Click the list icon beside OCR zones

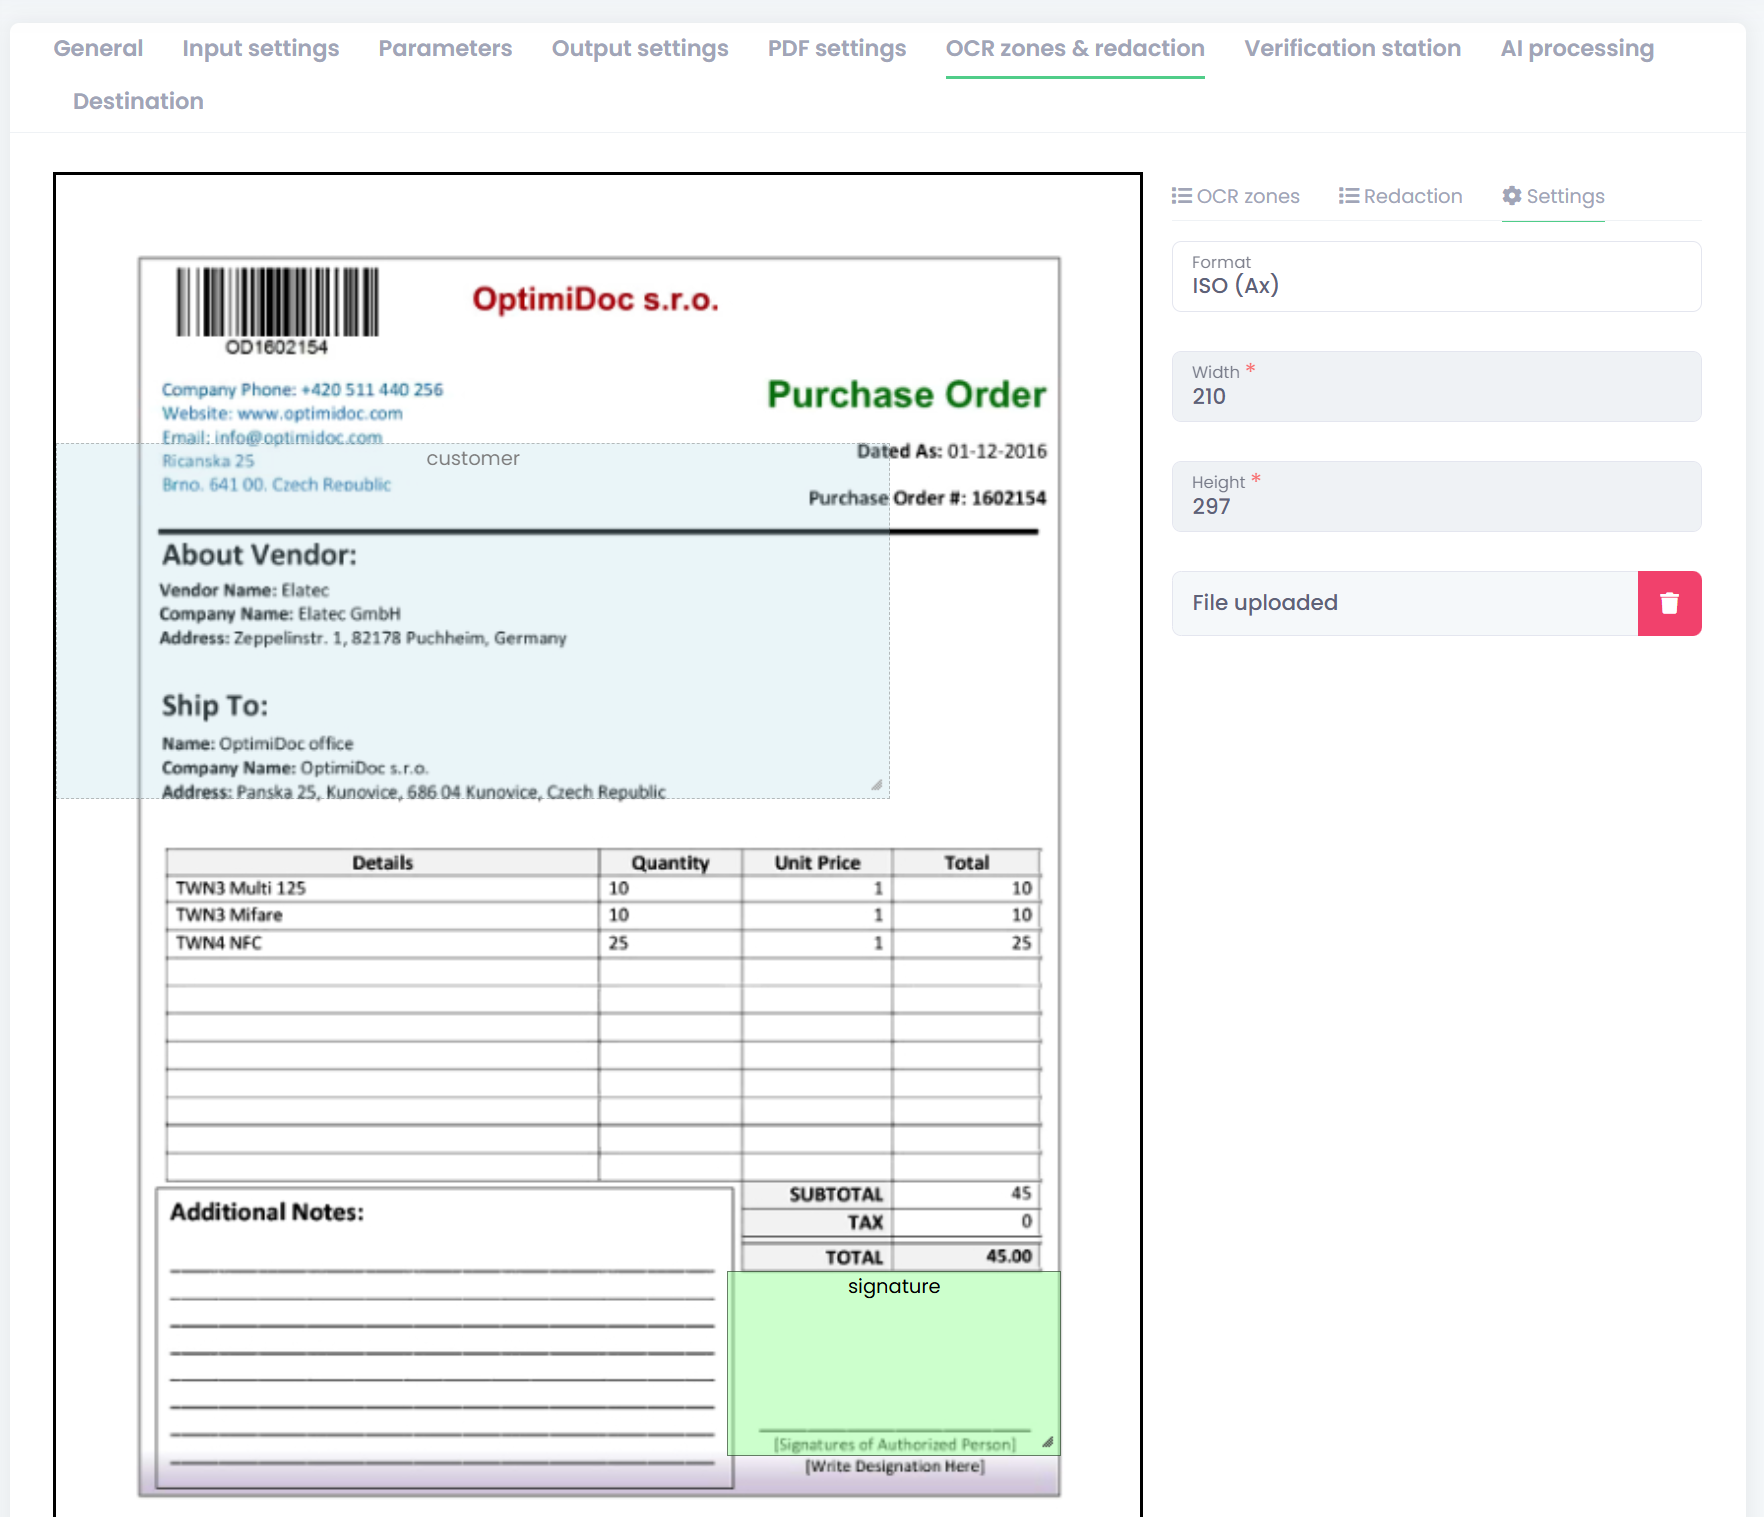1181,196
